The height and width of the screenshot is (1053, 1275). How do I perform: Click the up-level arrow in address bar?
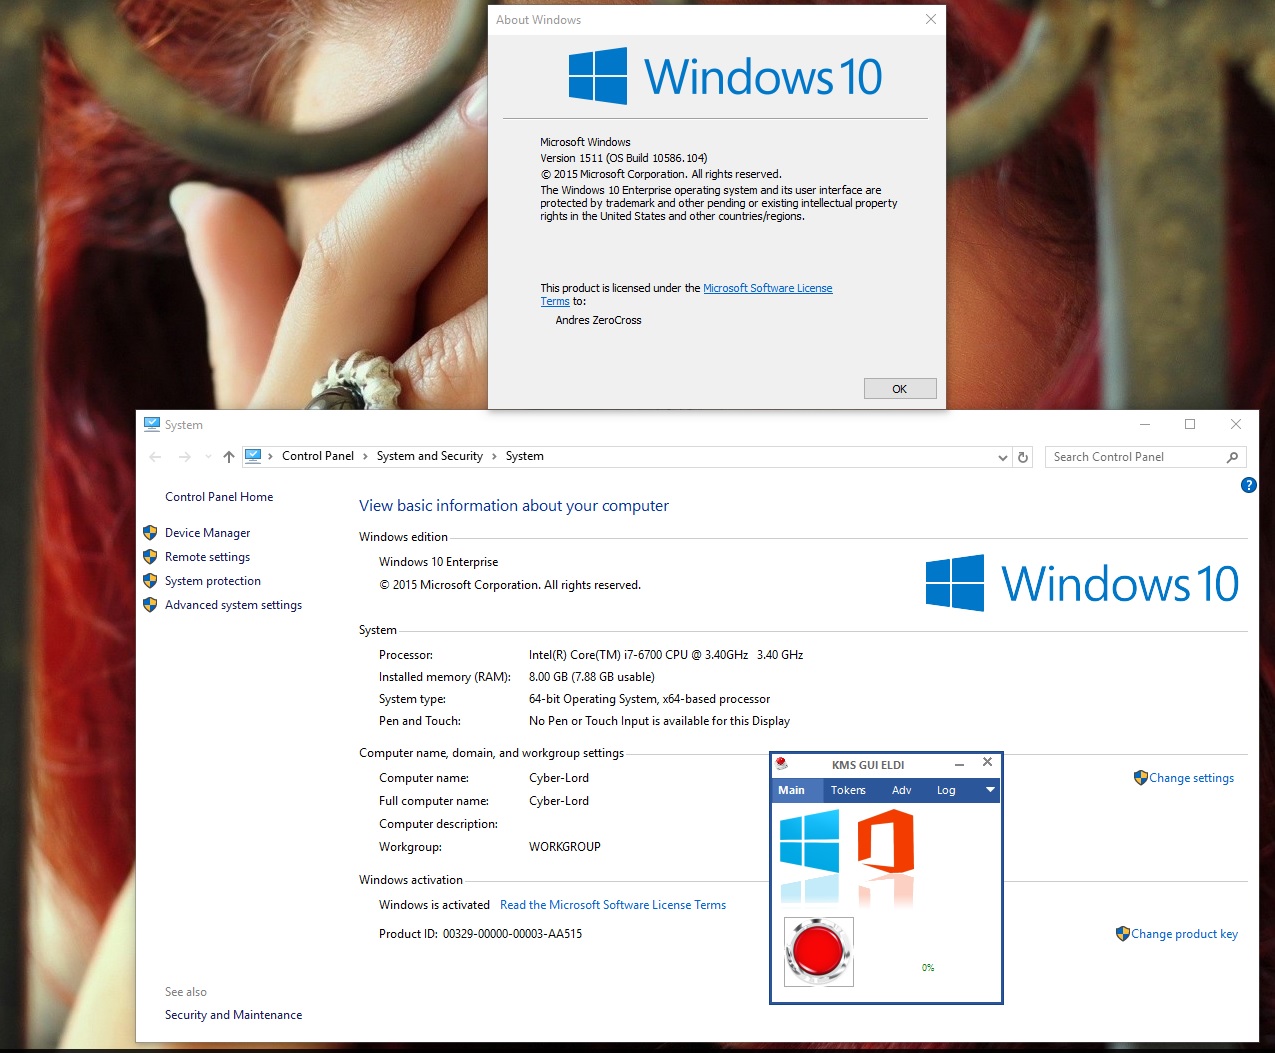click(x=229, y=457)
